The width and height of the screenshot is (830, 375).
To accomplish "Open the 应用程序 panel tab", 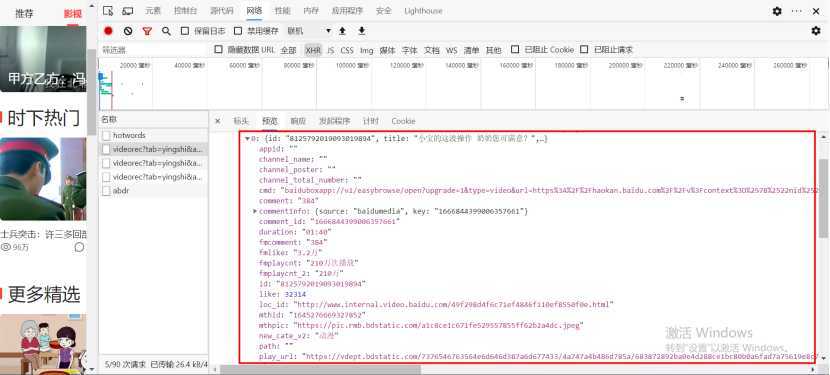I will [x=348, y=11].
